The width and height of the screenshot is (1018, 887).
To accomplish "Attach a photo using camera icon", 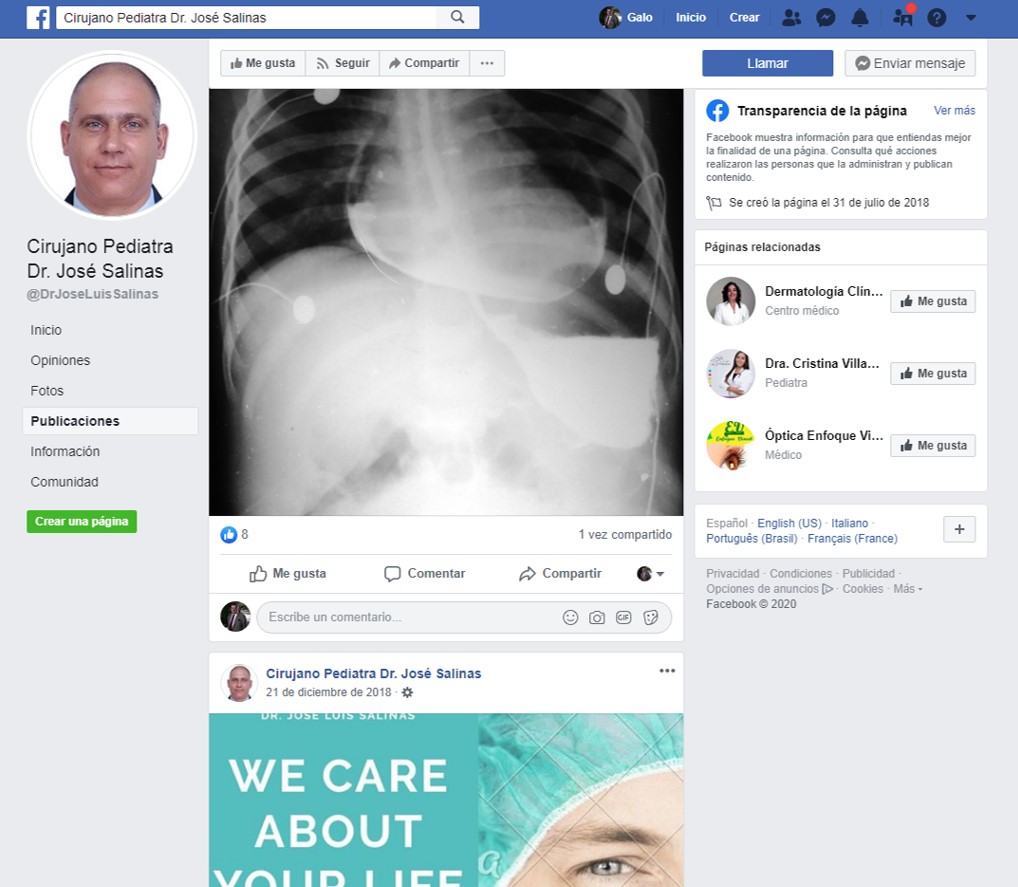I will pyautogui.click(x=597, y=617).
